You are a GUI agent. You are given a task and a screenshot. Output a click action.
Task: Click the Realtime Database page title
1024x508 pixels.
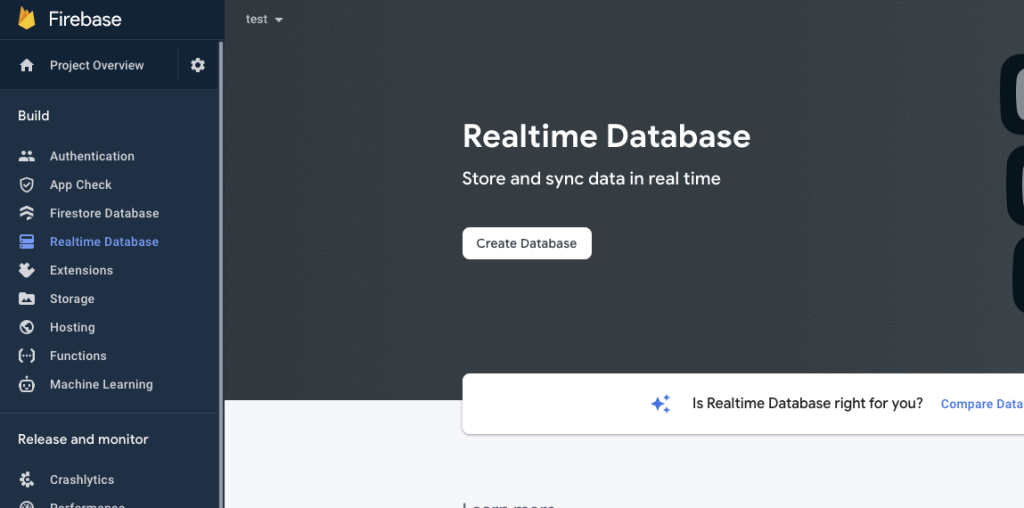pos(607,136)
